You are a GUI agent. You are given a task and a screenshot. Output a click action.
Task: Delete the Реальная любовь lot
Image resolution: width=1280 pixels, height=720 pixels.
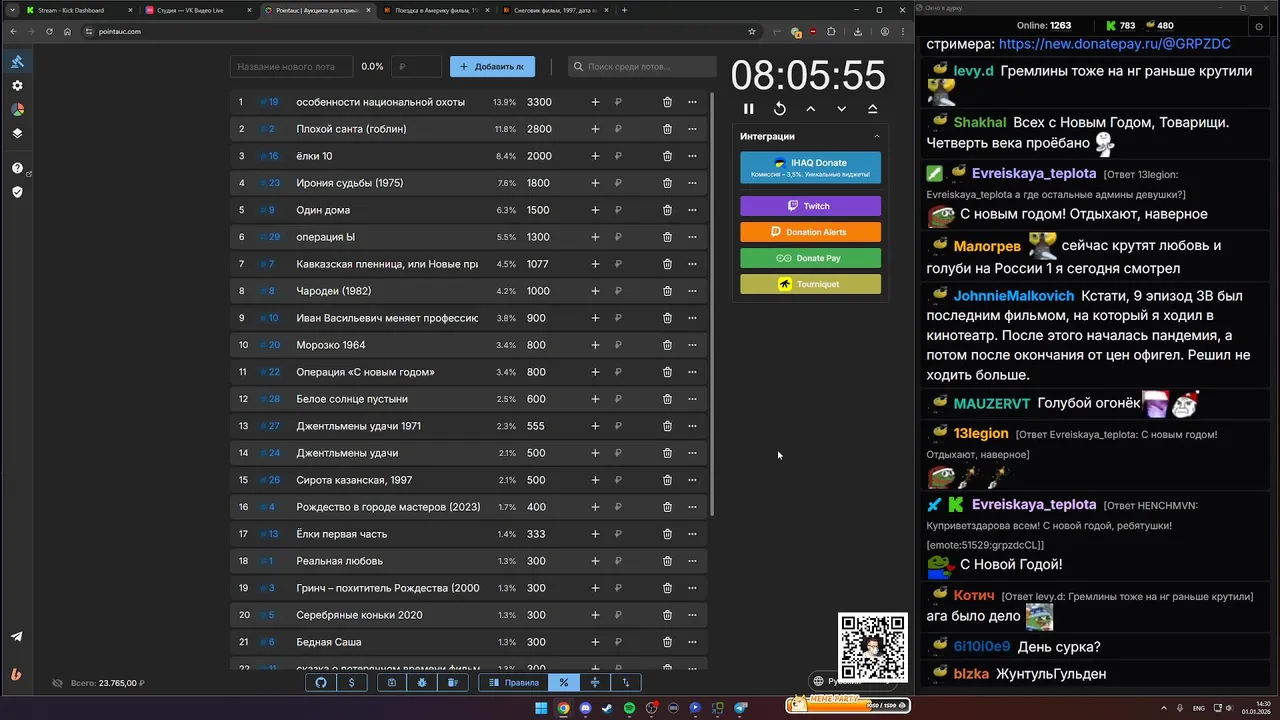[667, 561]
